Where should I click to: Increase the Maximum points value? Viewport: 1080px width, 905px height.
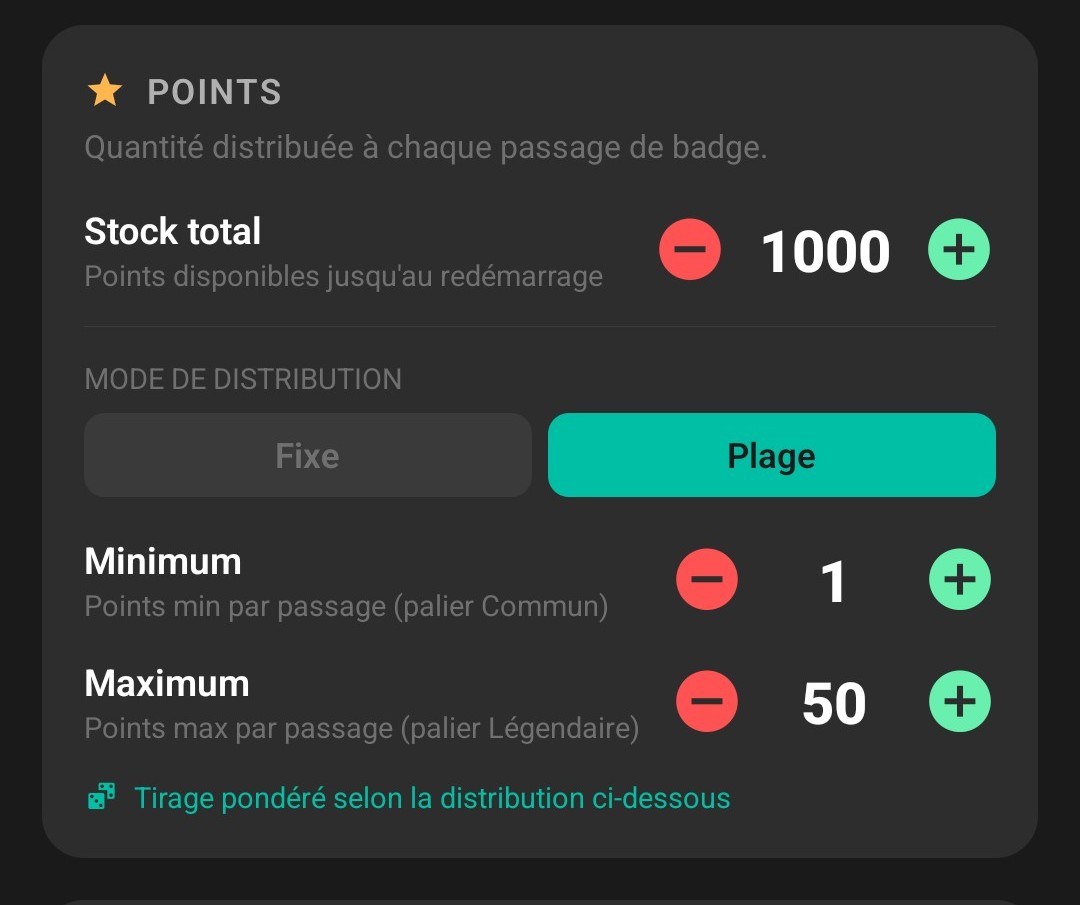[959, 701]
